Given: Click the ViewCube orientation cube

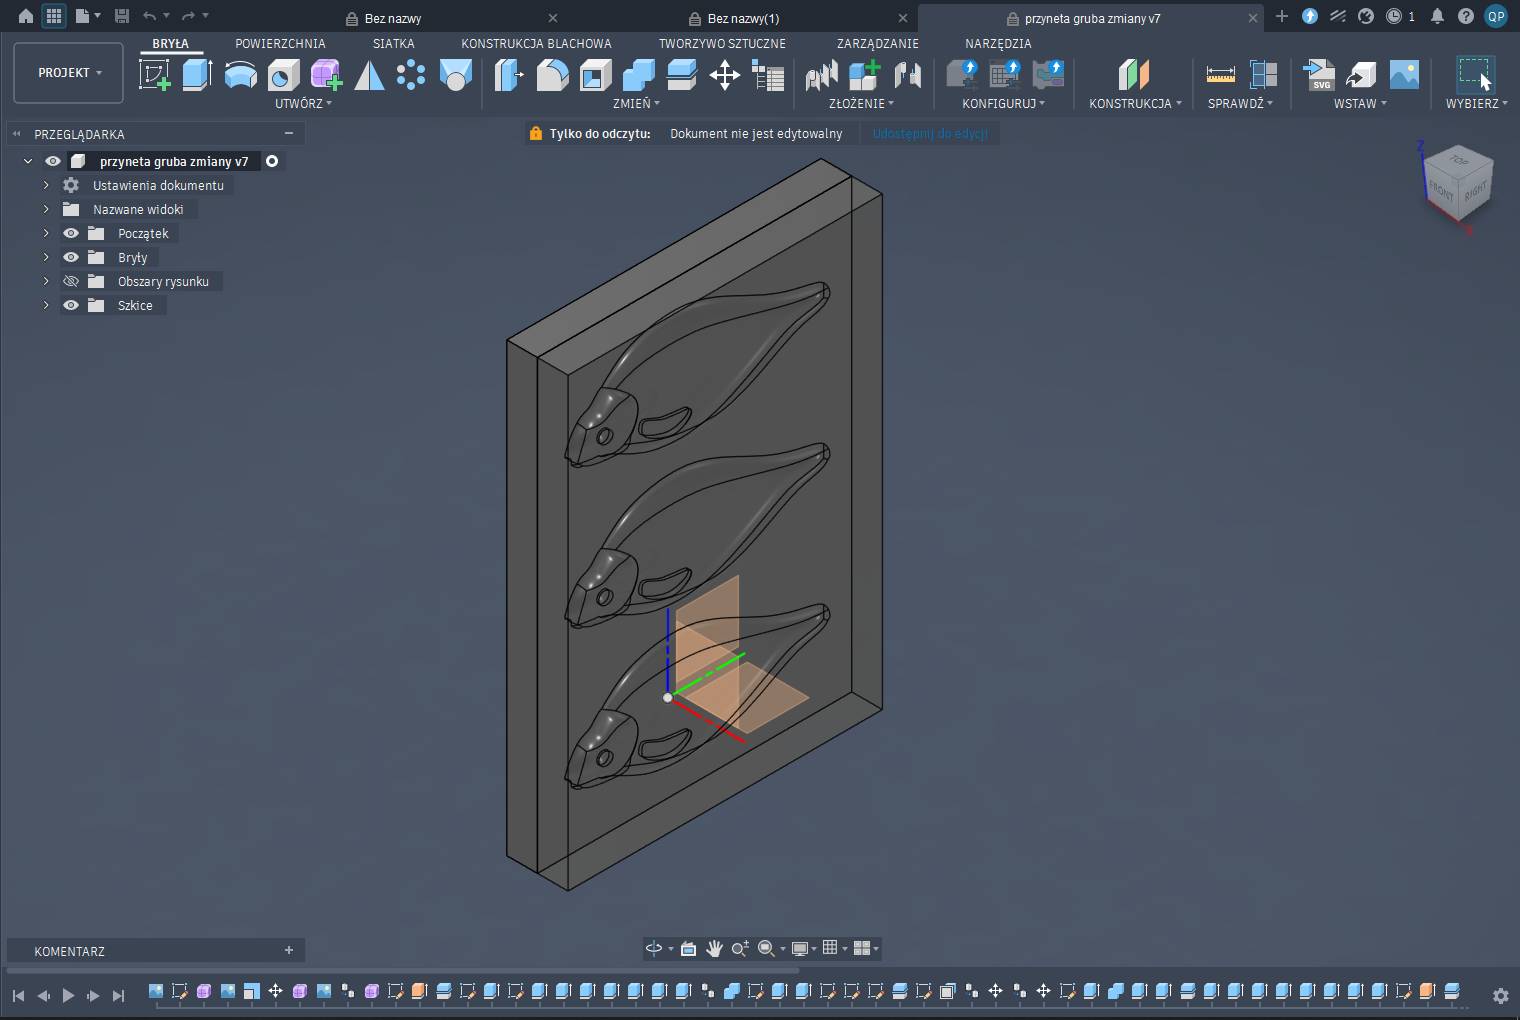Looking at the screenshot, I should click(x=1458, y=185).
